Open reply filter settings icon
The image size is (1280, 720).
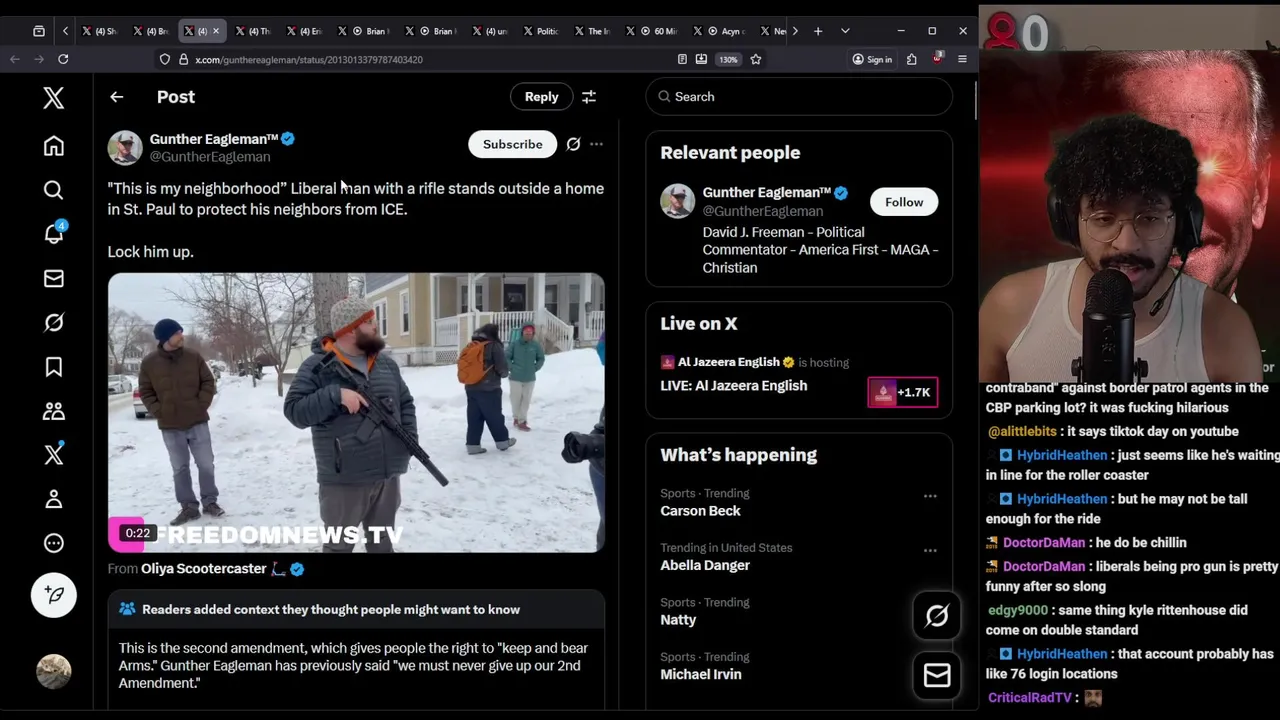tap(589, 97)
